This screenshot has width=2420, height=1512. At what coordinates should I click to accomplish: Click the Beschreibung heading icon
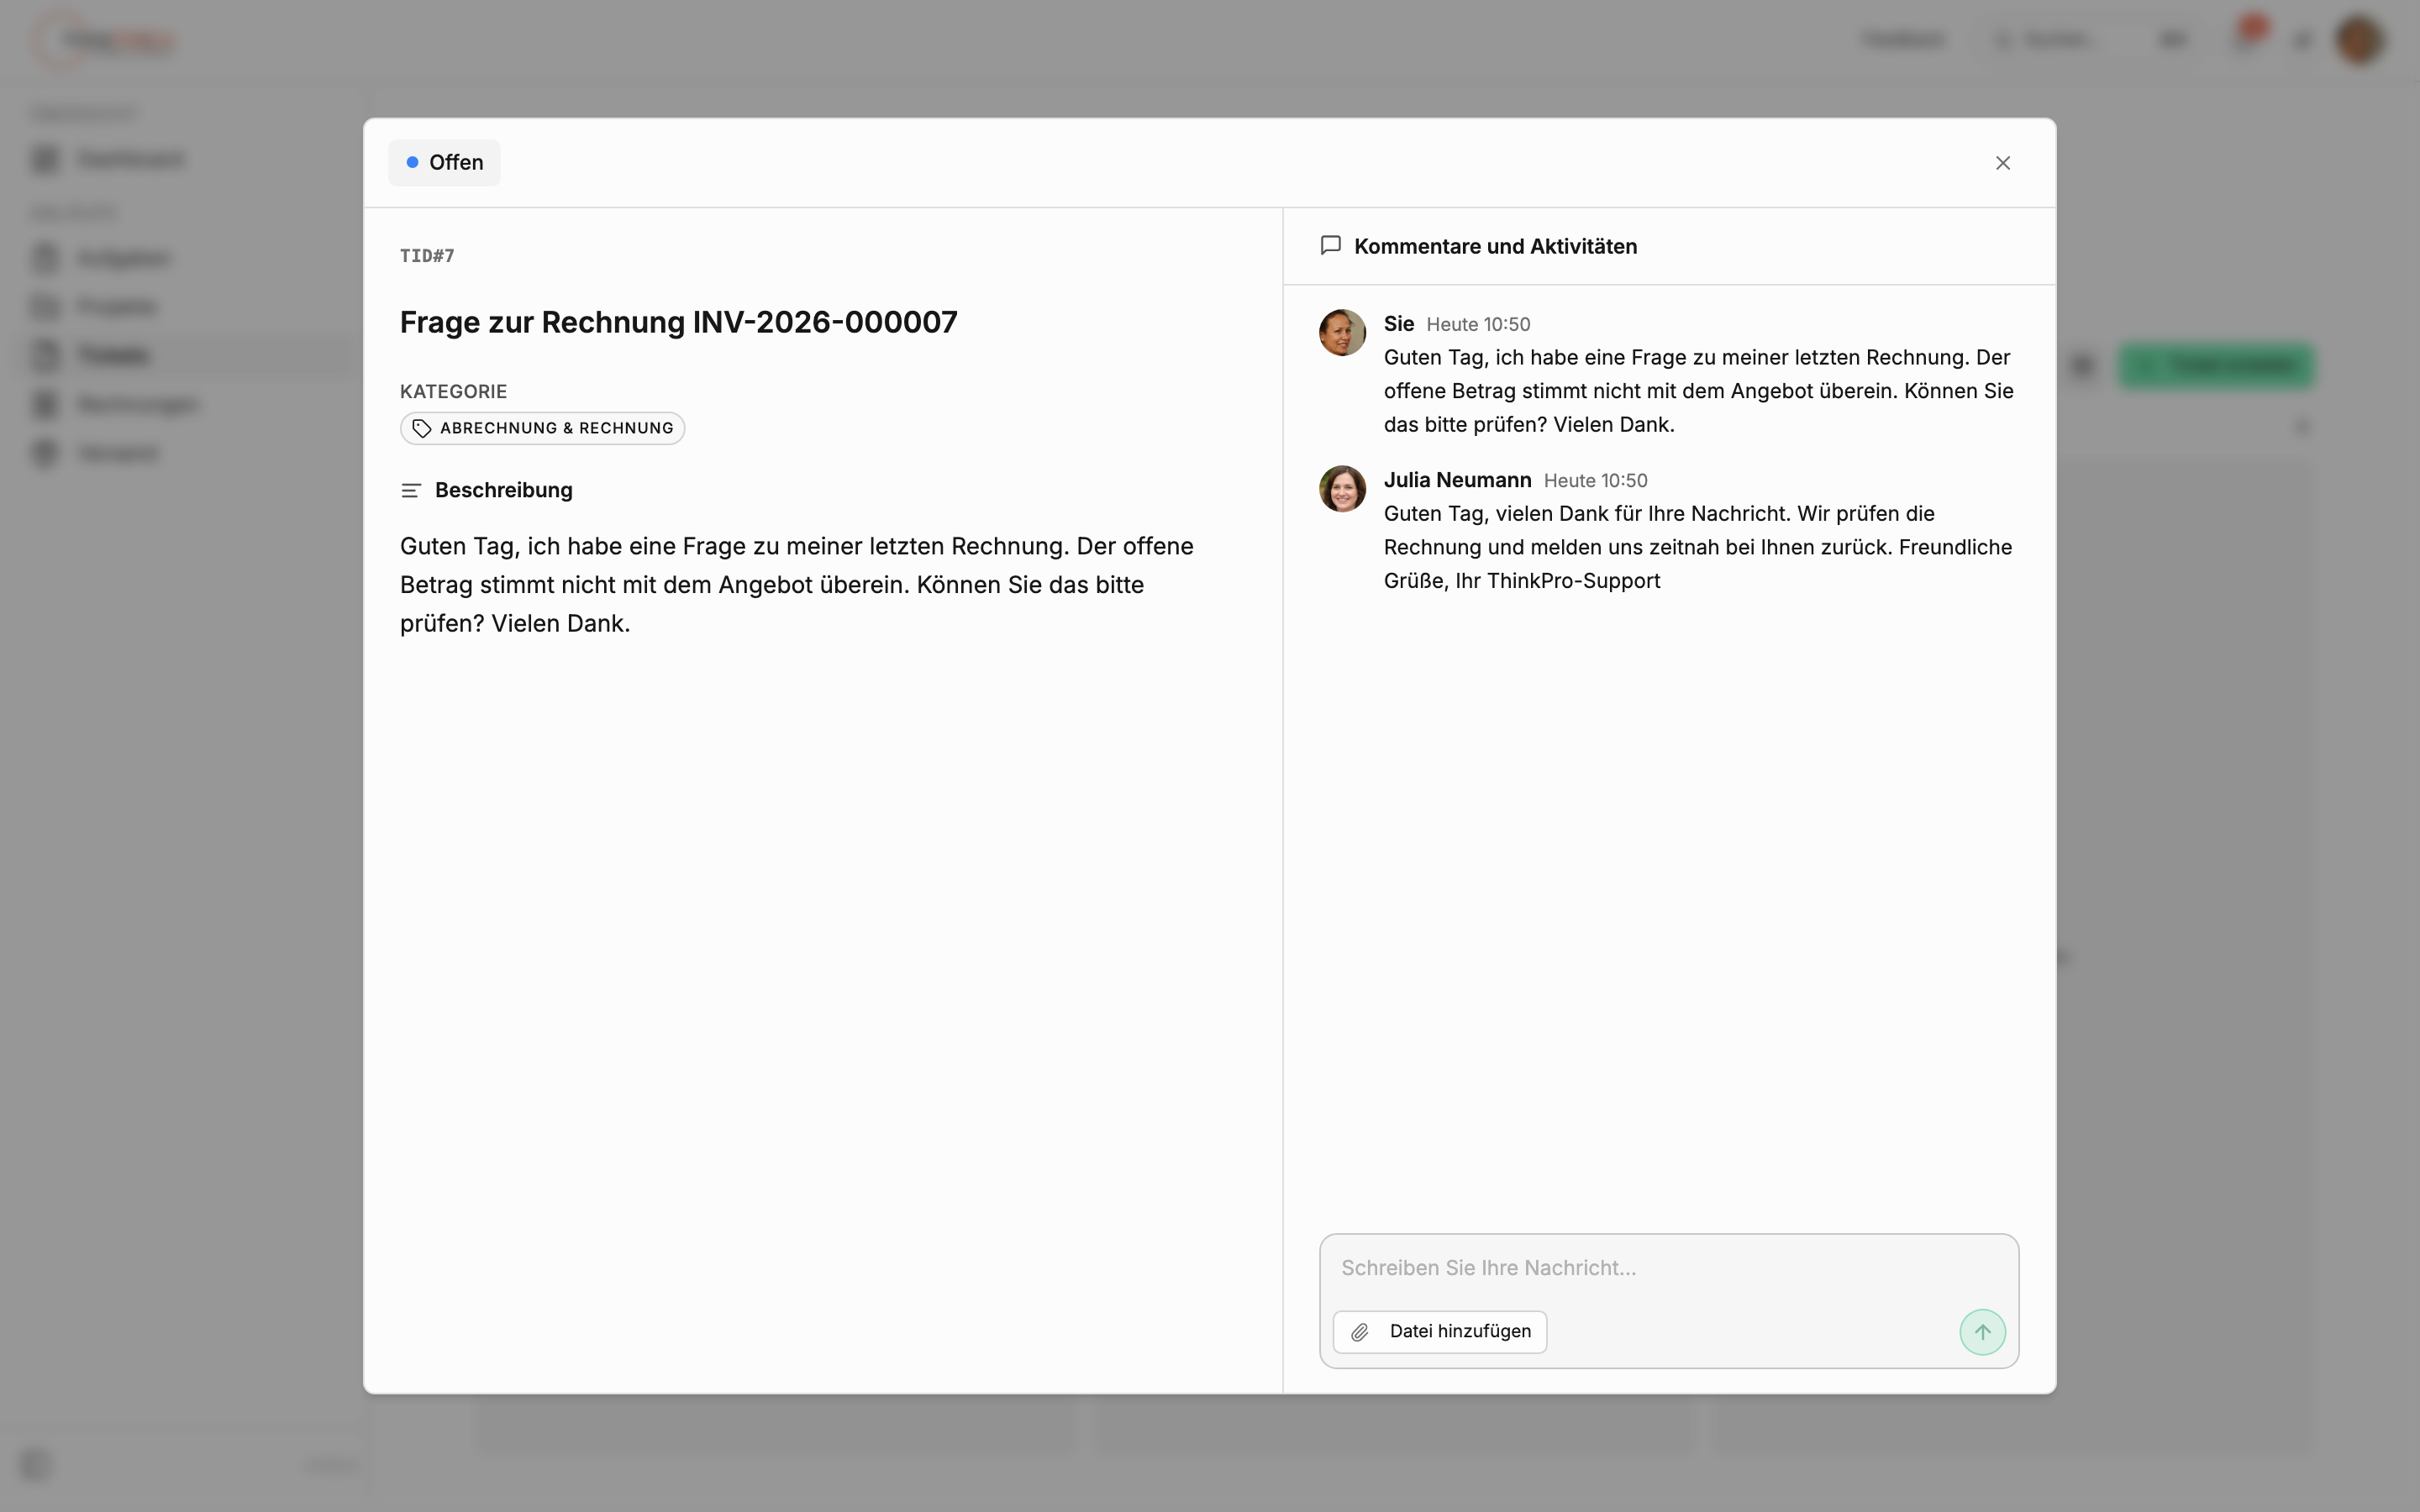411,491
